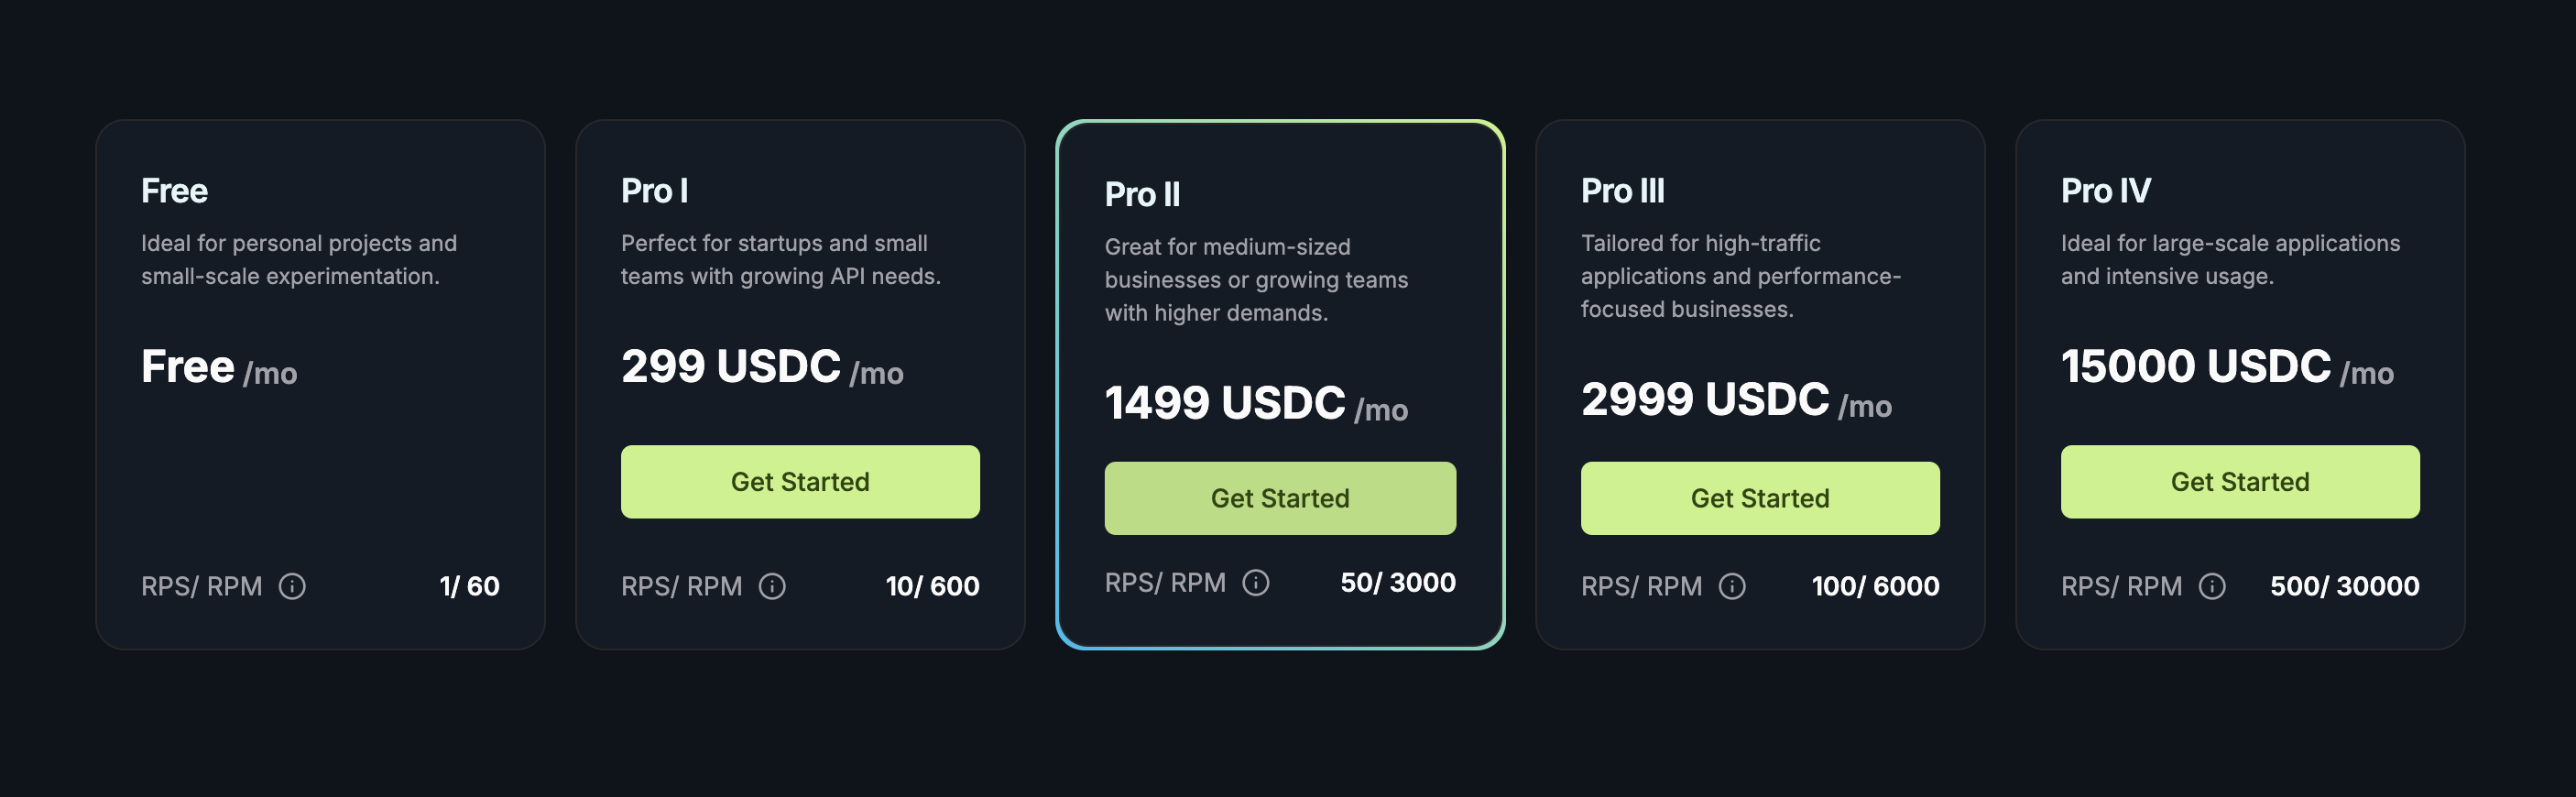Click the info icon in the Pro III card

1732,586
